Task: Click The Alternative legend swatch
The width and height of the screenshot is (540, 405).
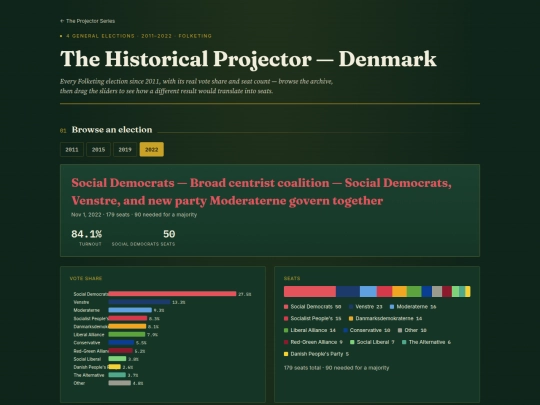Action: (404, 342)
